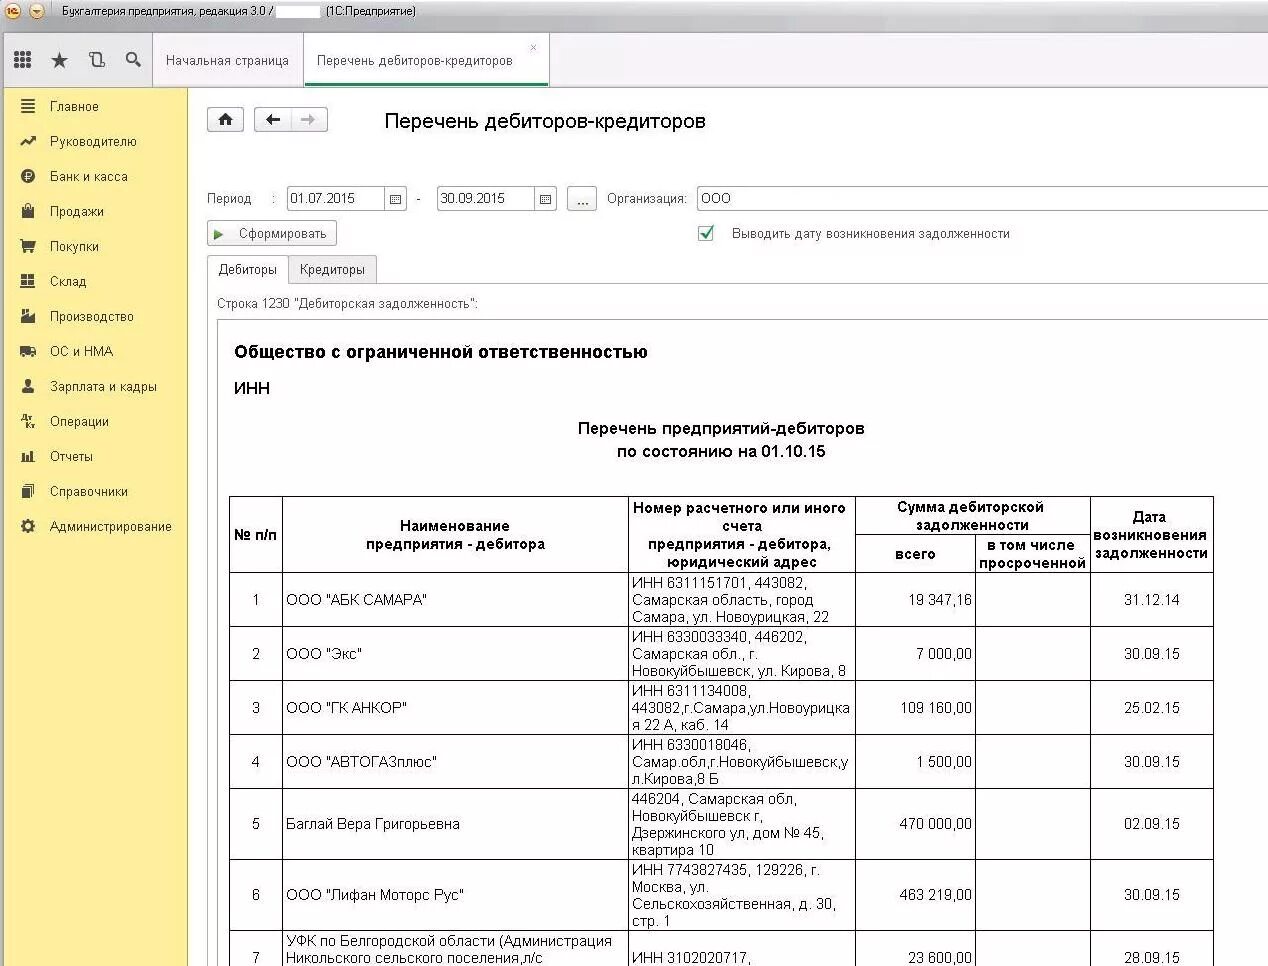The image size is (1268, 966).
Task: Click the Отчеты bar chart icon
Action: pos(28,456)
